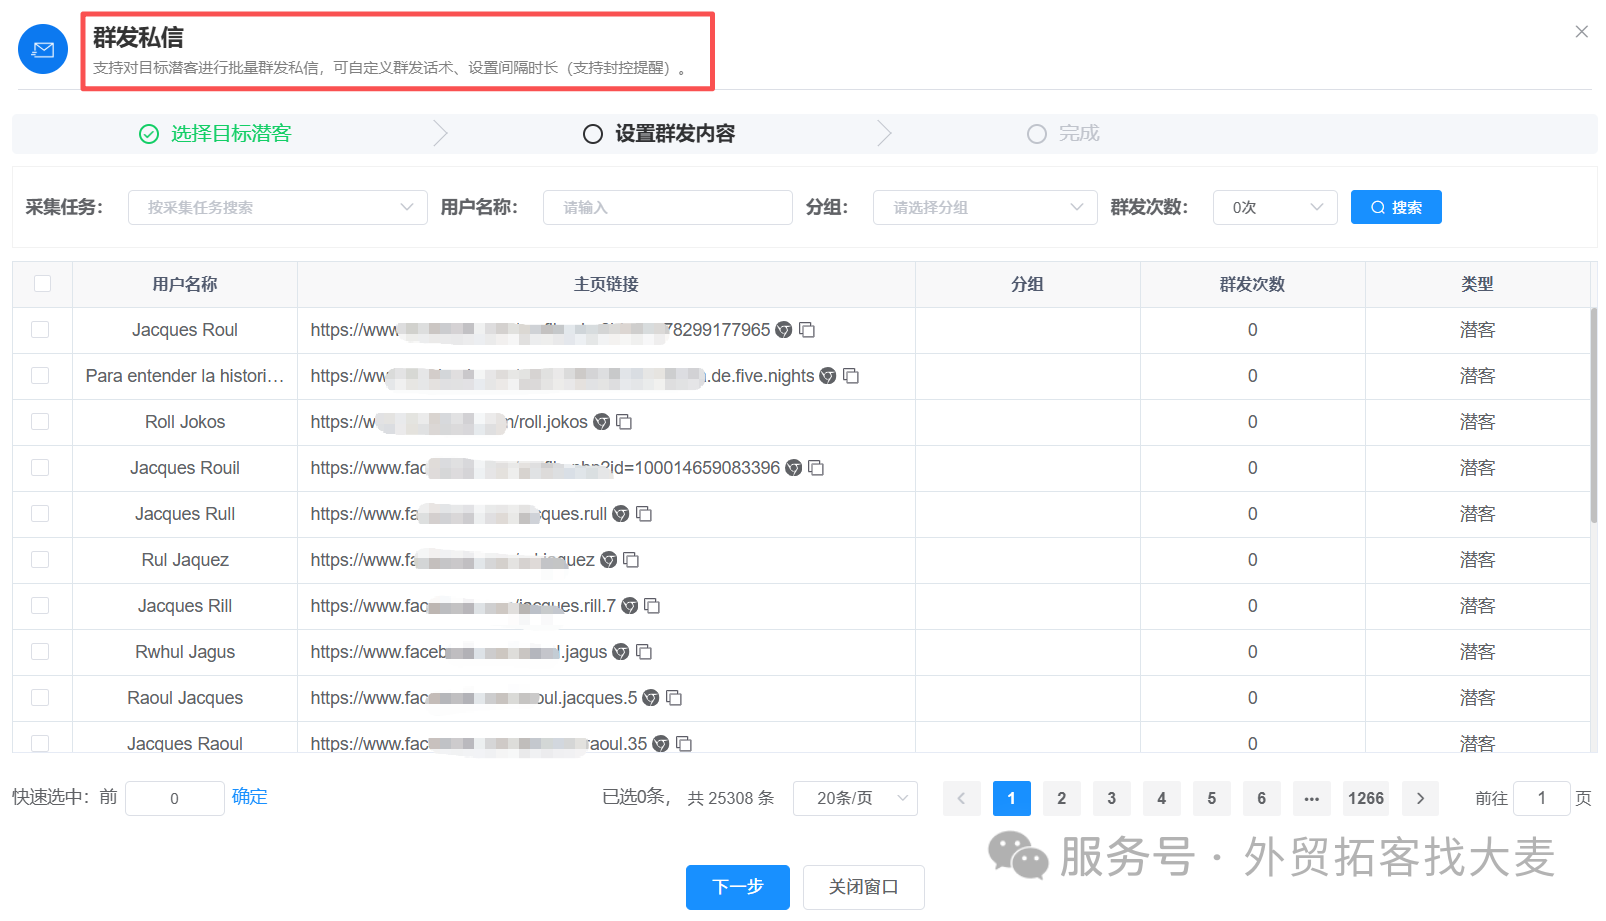Viewport: 1606px width, 921px height.
Task: Open Jacques Roul link in Chrome icon
Action: (x=784, y=330)
